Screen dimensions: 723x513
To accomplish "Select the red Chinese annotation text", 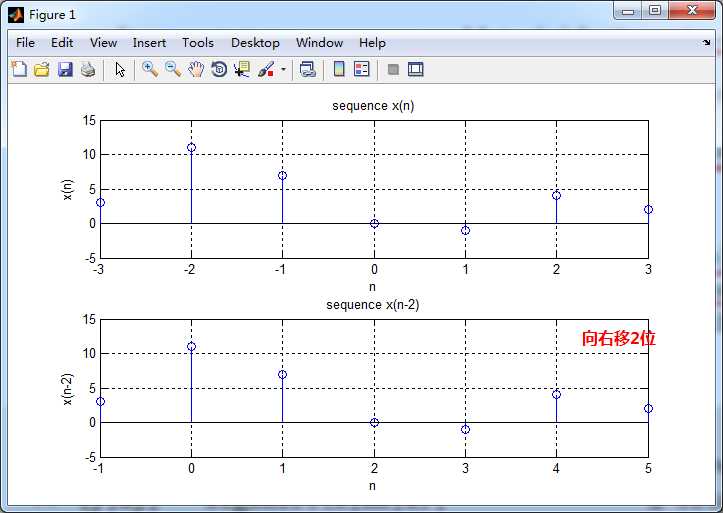I will pos(618,338).
